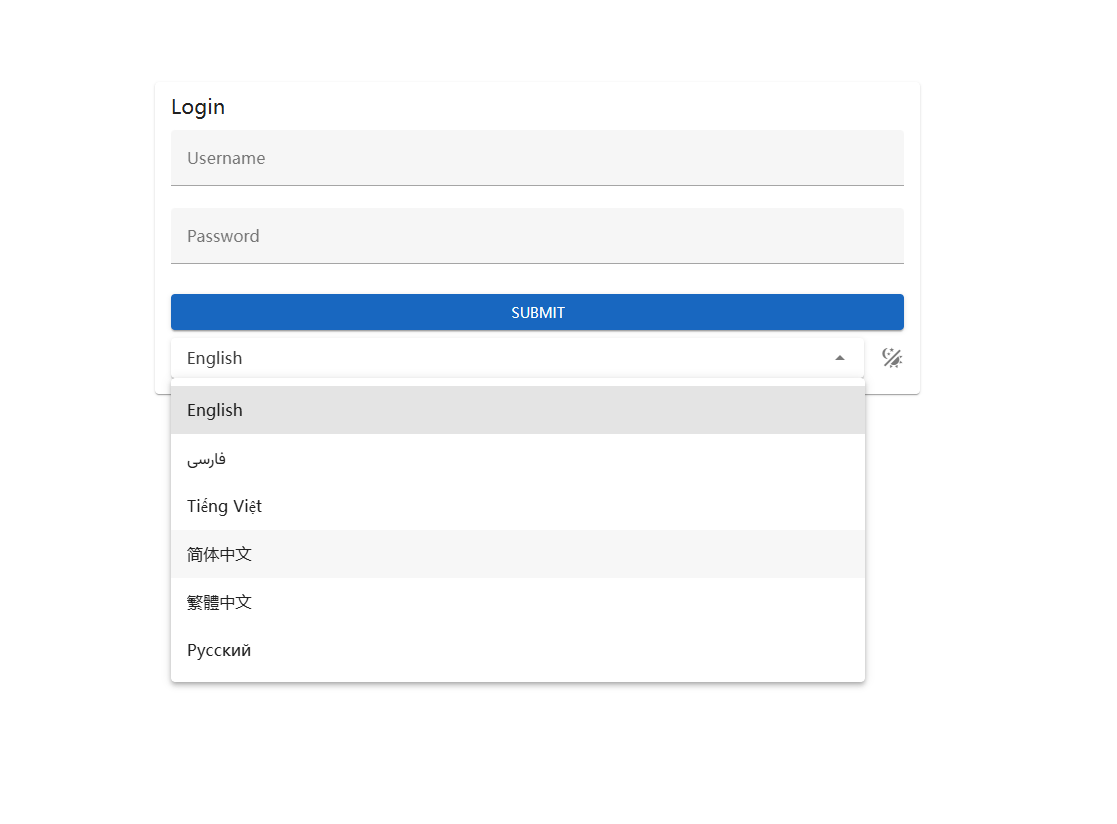Image resolution: width=1117 pixels, height=824 pixels.
Task: Click the Login heading text
Action: coord(198,107)
